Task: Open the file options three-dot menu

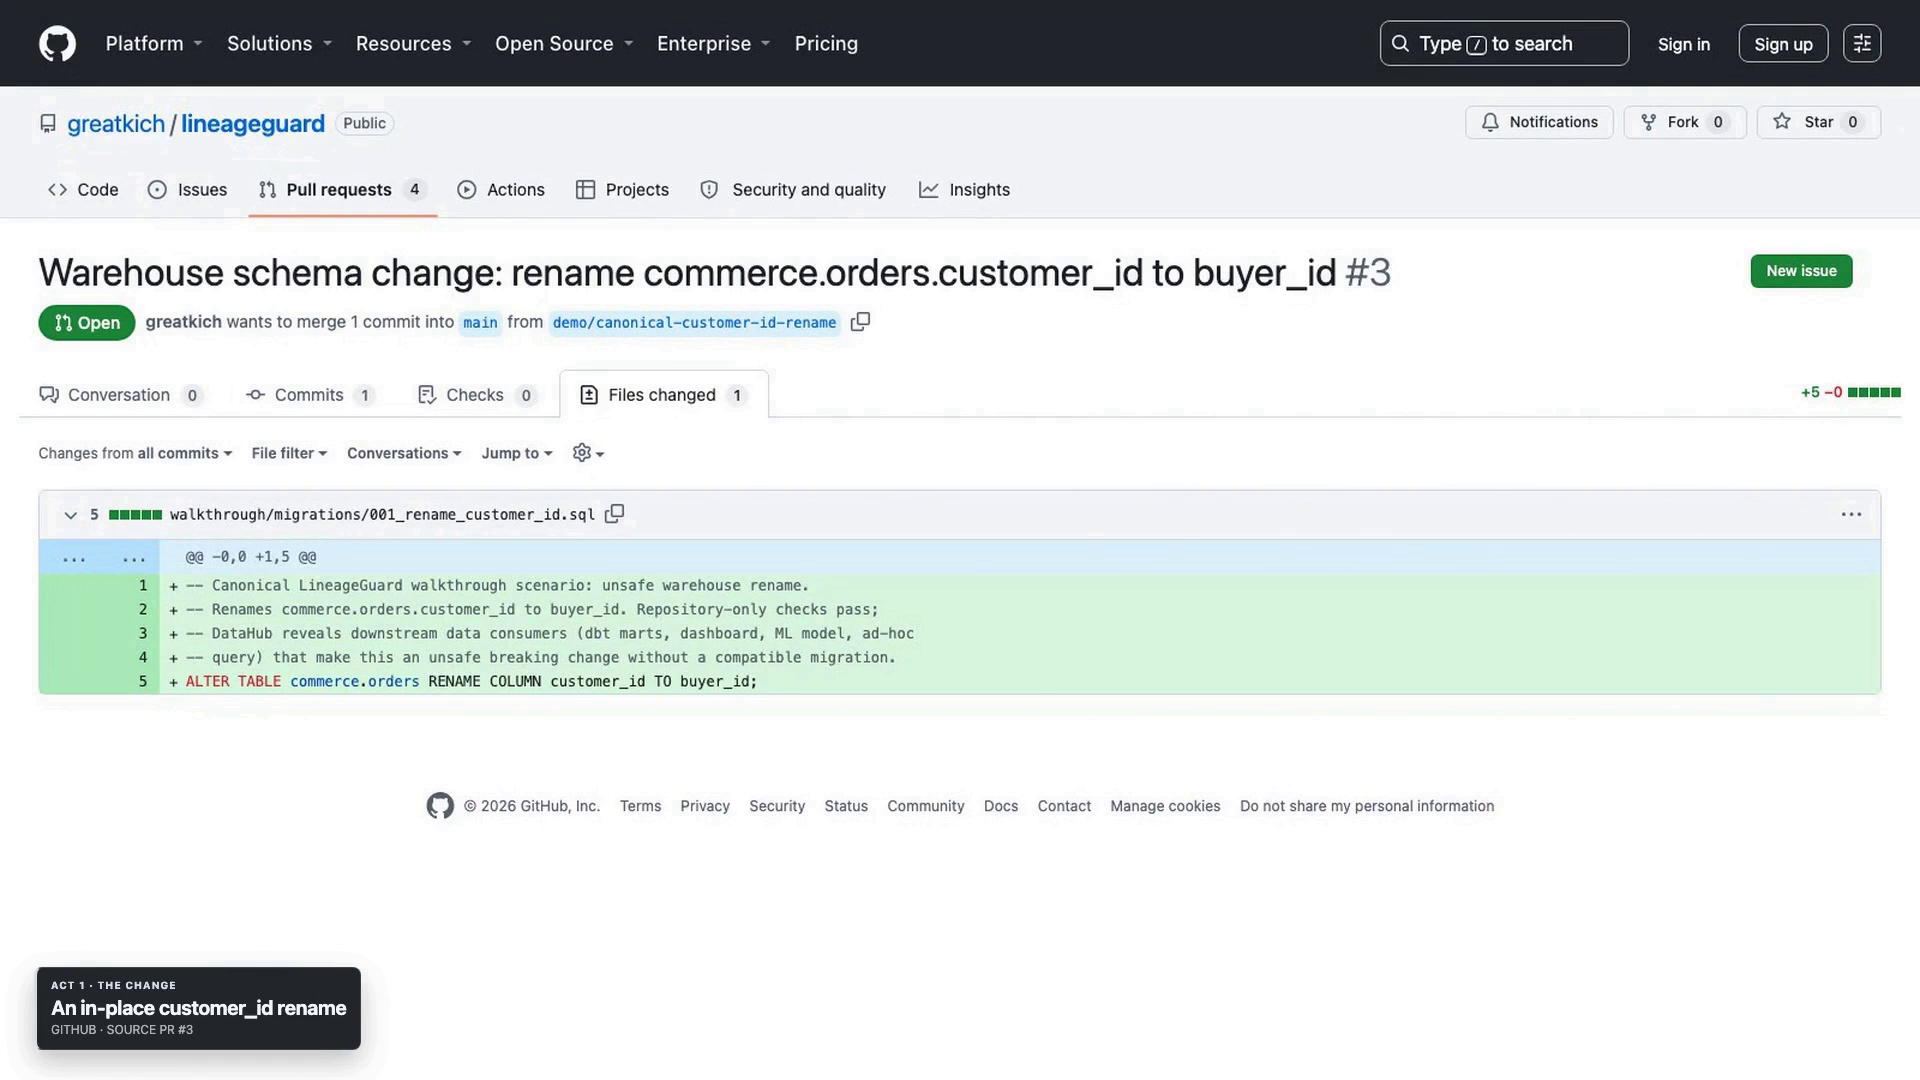Action: [x=1851, y=514]
